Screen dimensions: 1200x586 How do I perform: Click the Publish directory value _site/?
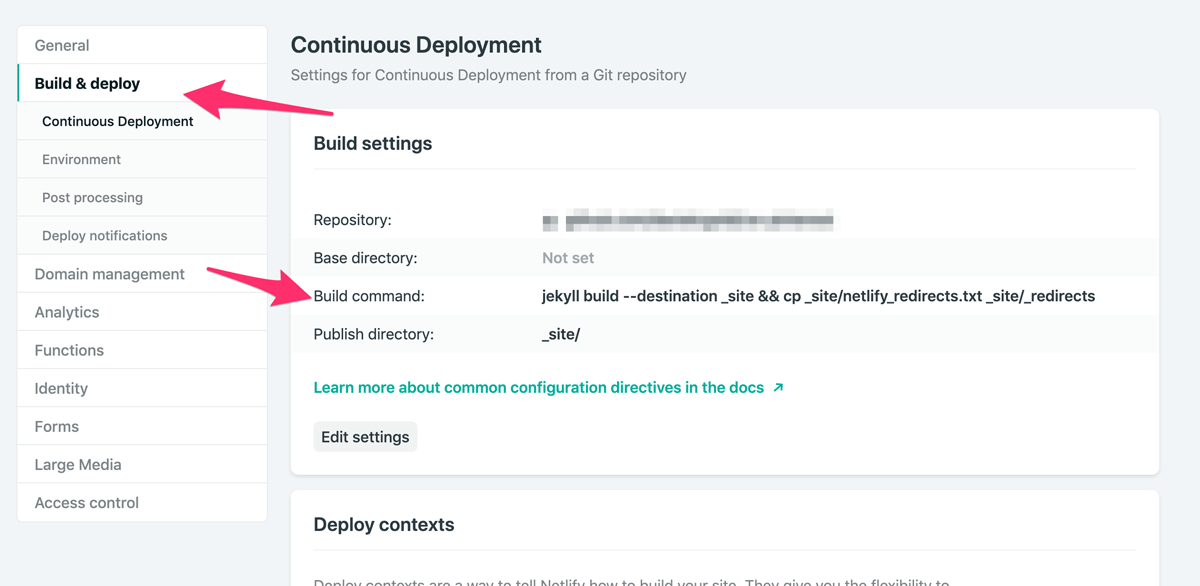coord(561,334)
